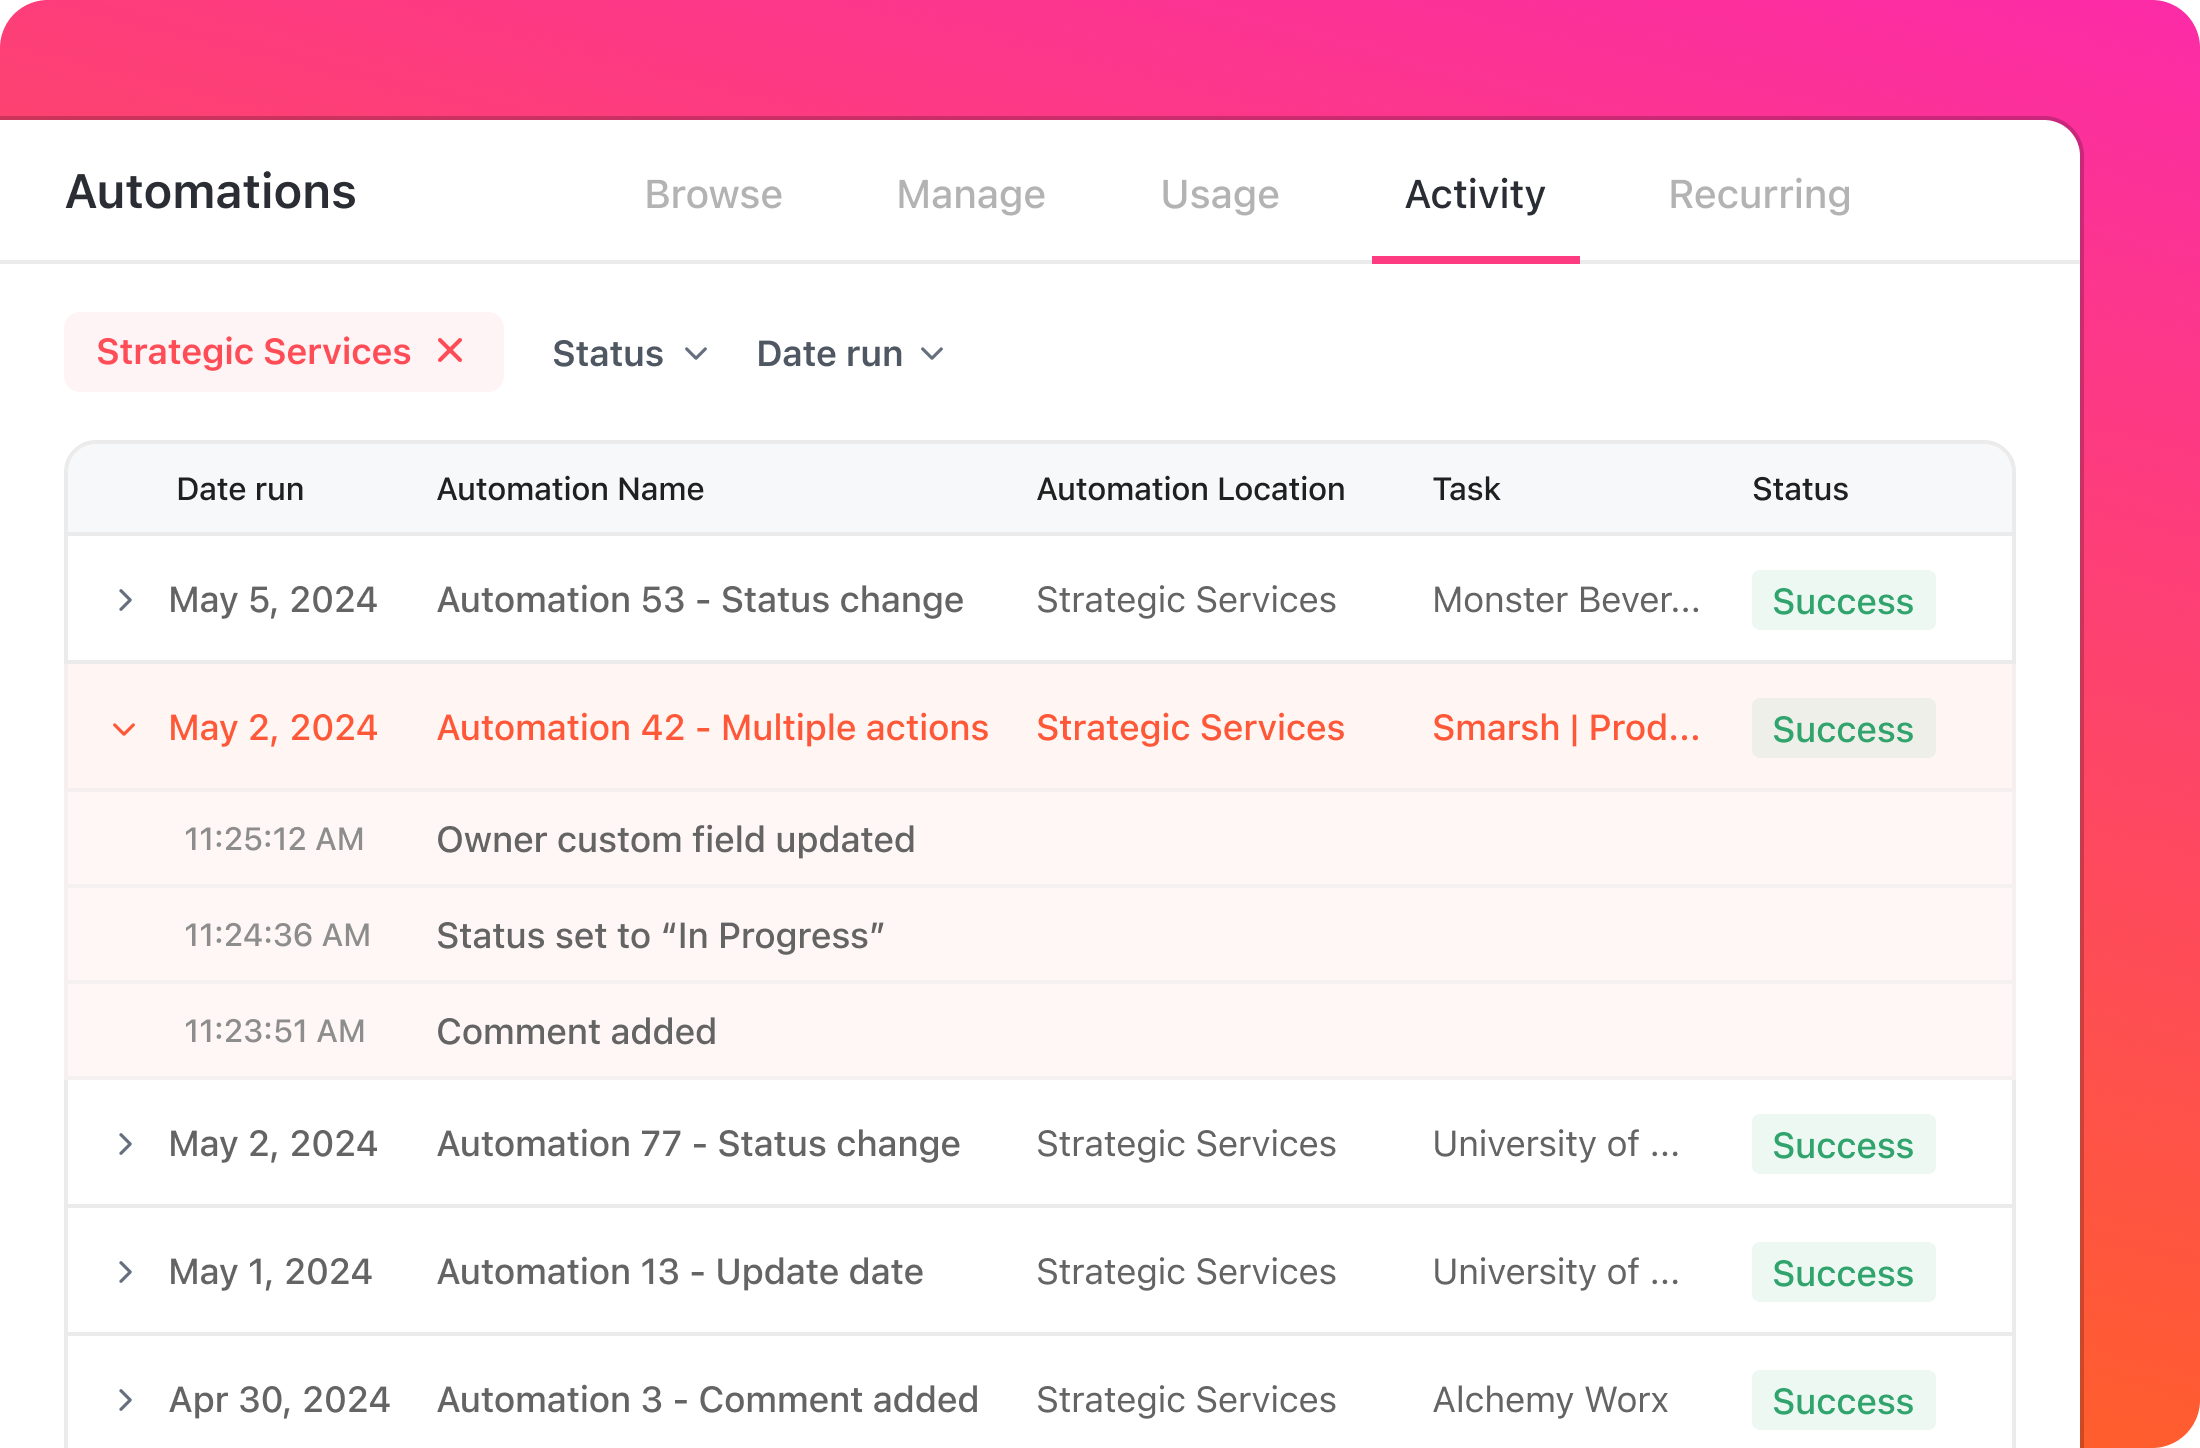This screenshot has width=2200, height=1448.
Task: Remove the Strategic Services filter chip
Action: pyautogui.click(x=451, y=351)
